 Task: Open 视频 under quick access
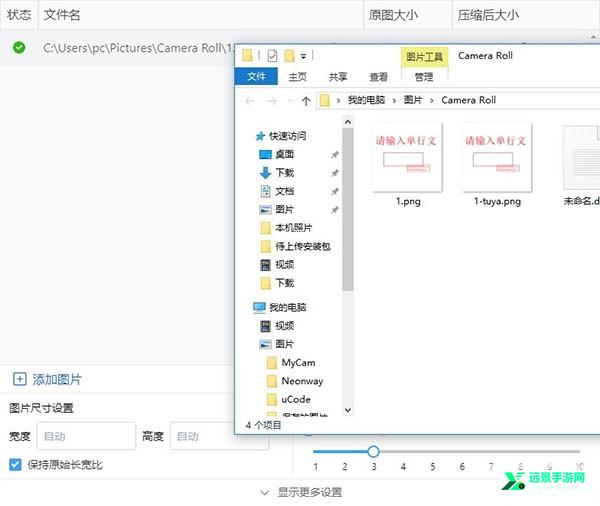(x=284, y=264)
